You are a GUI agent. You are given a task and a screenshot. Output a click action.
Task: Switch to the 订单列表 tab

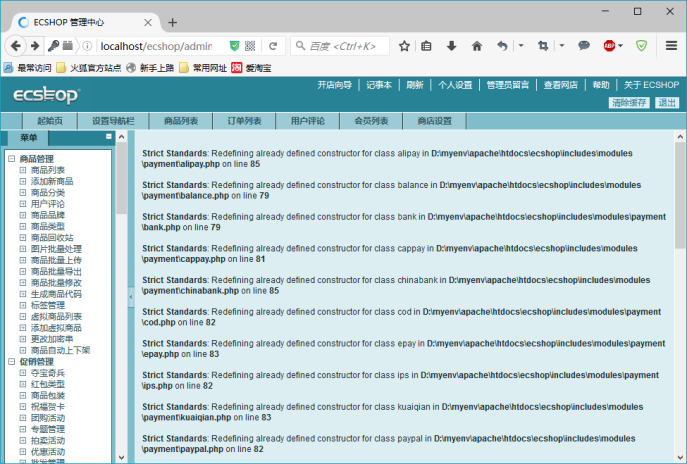pos(244,121)
